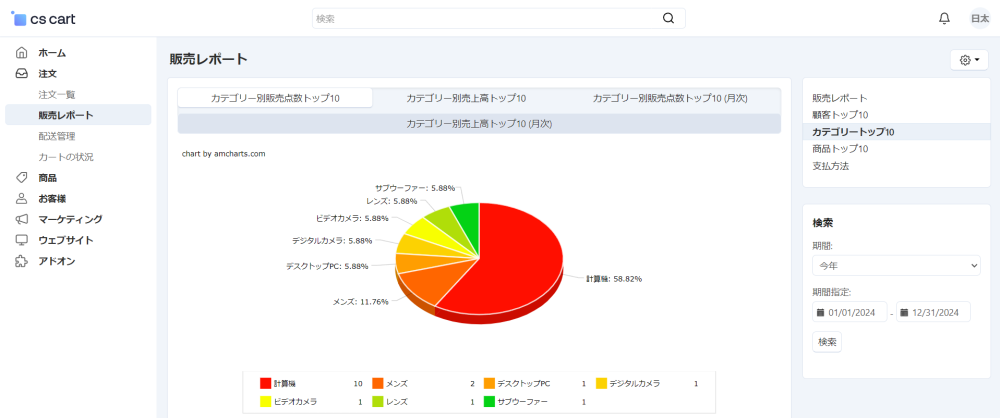1000x418 pixels.
Task: Click the puzzle icon beside アドオン
Action: tap(22, 261)
